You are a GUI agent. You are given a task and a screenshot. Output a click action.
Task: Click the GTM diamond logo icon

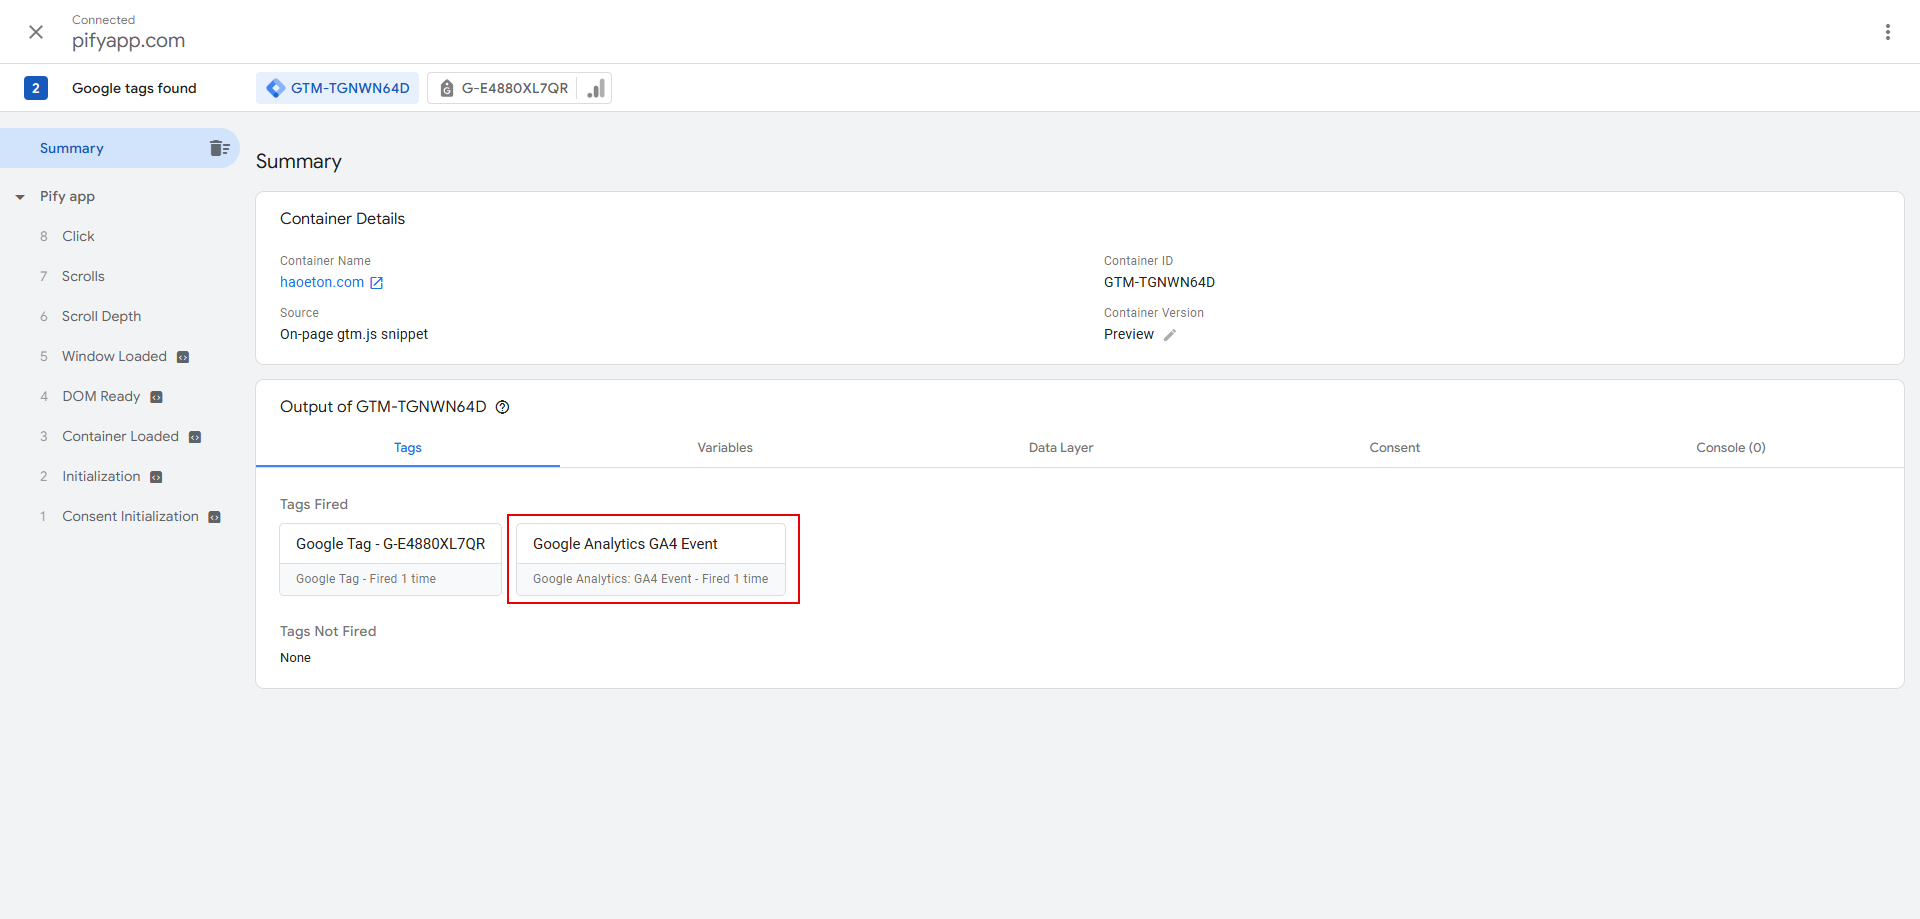coord(275,88)
